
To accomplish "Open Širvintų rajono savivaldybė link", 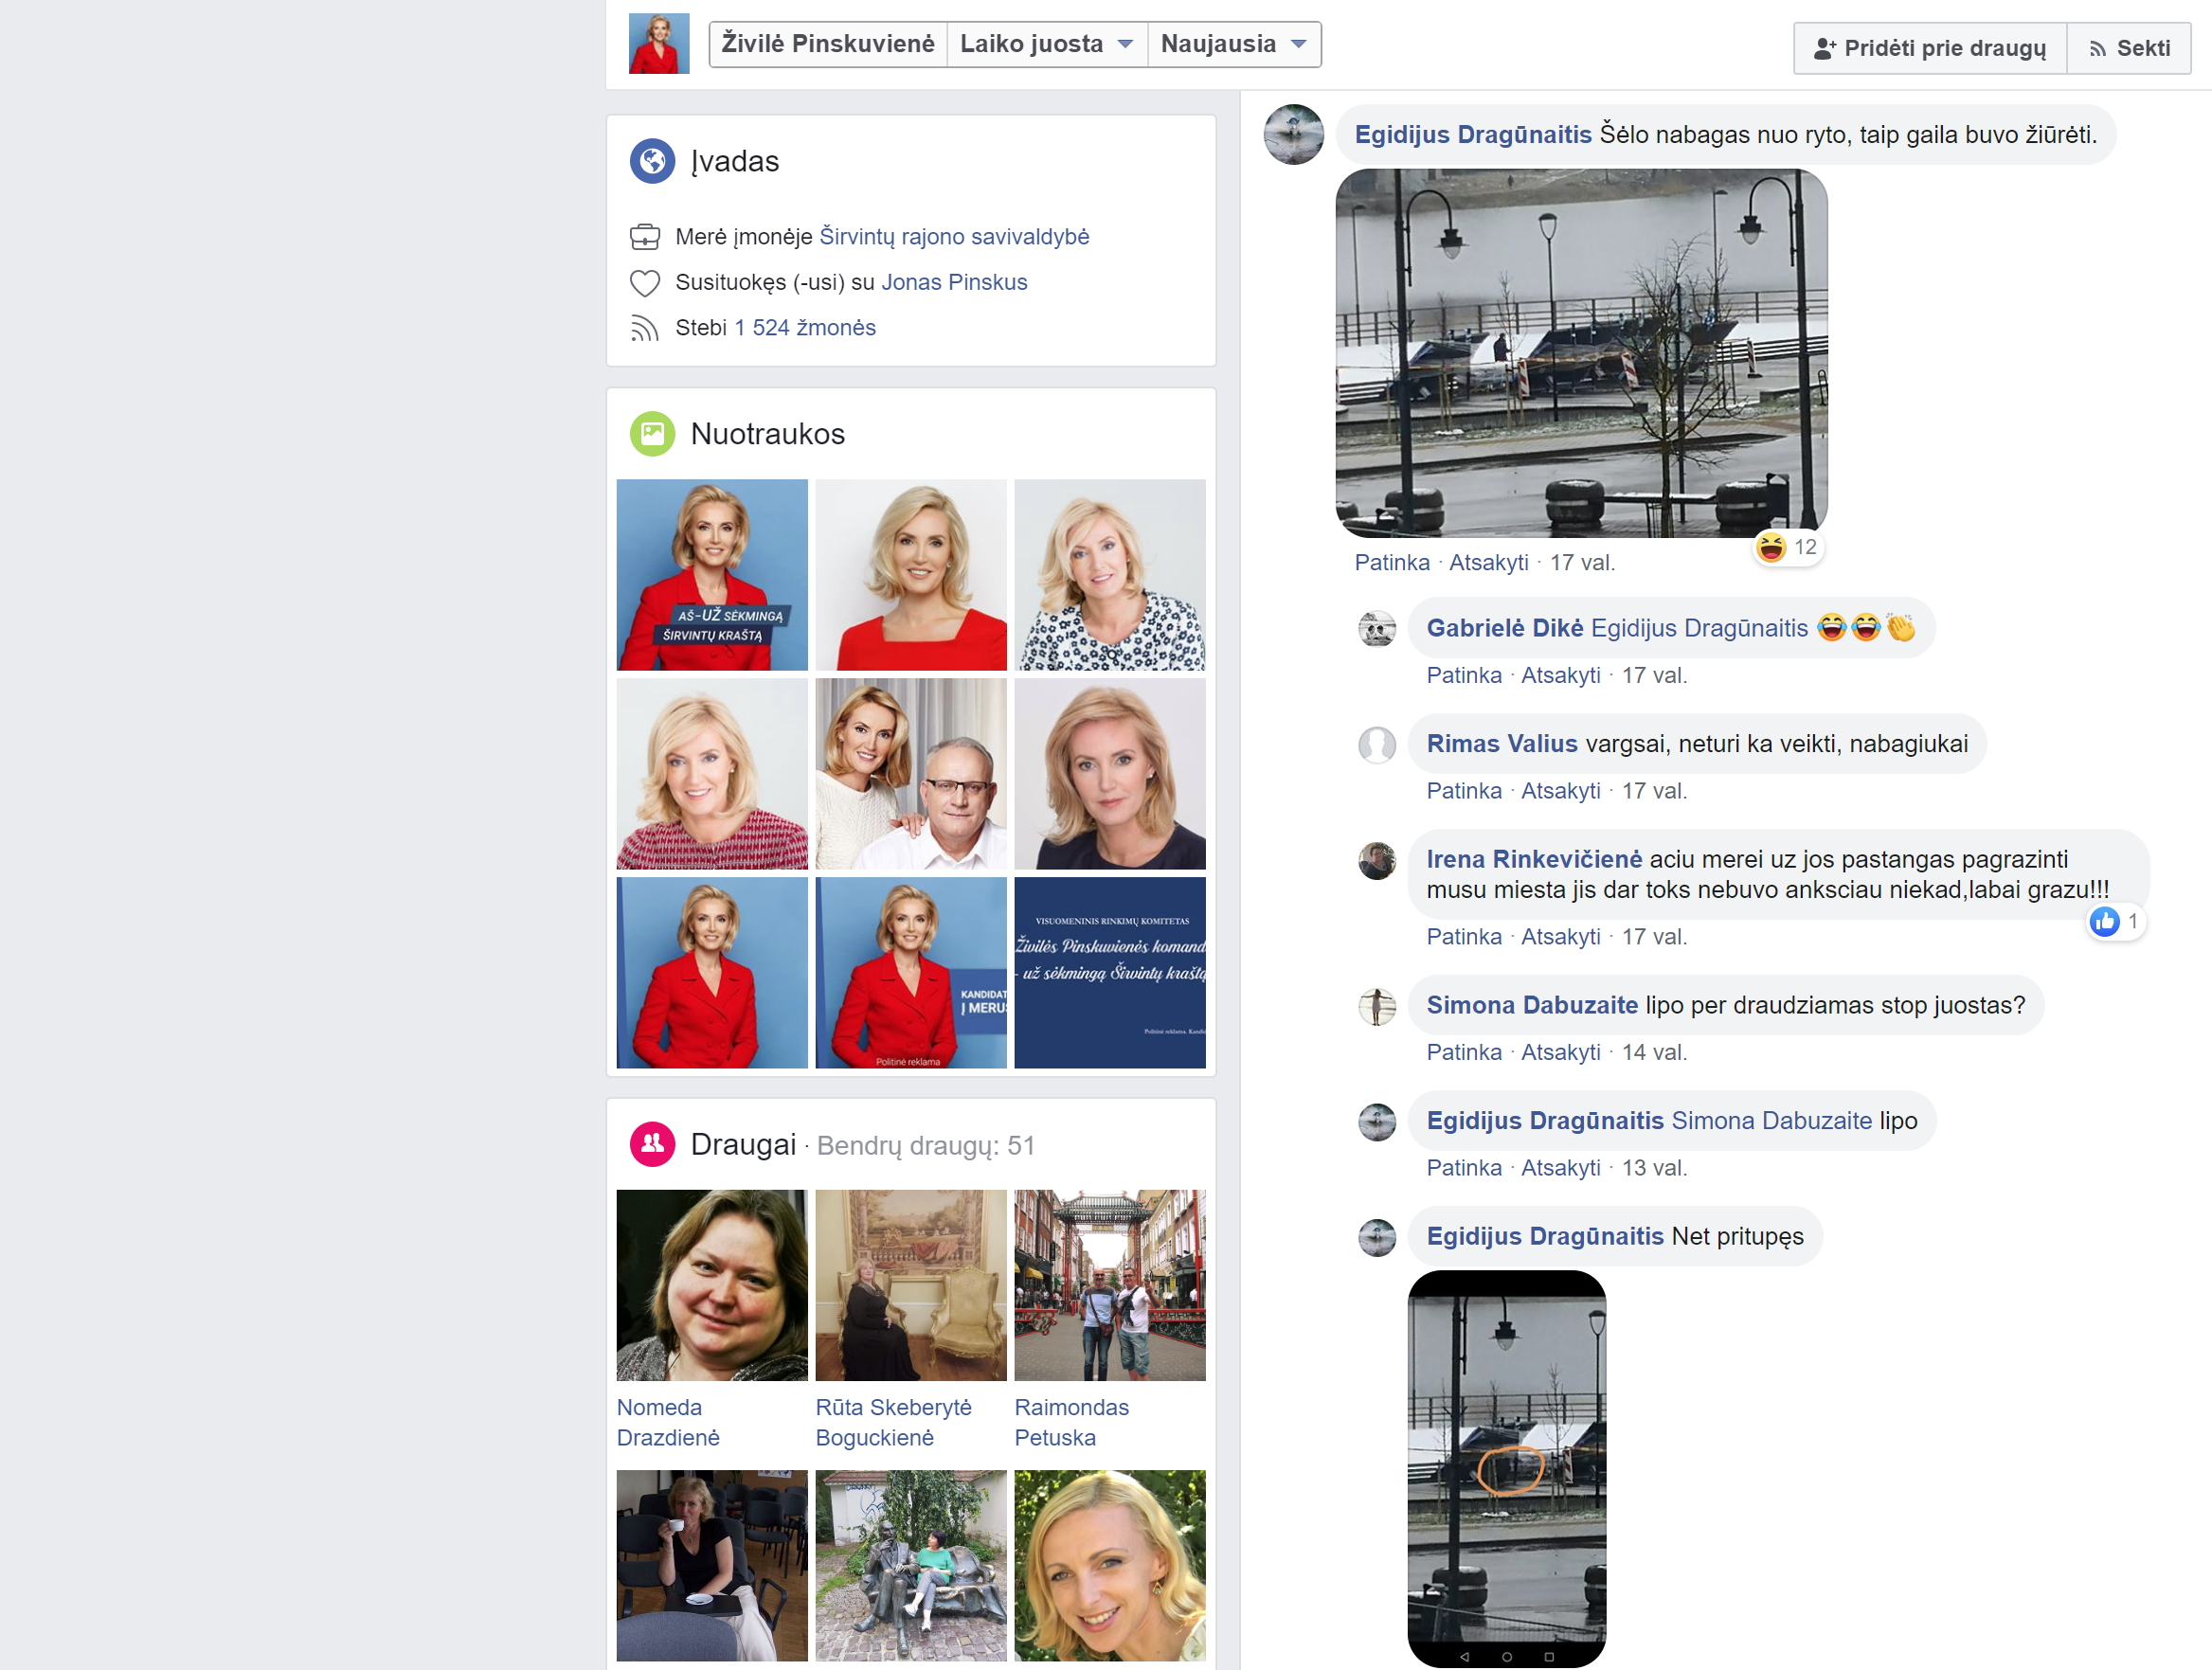I will click(x=954, y=237).
